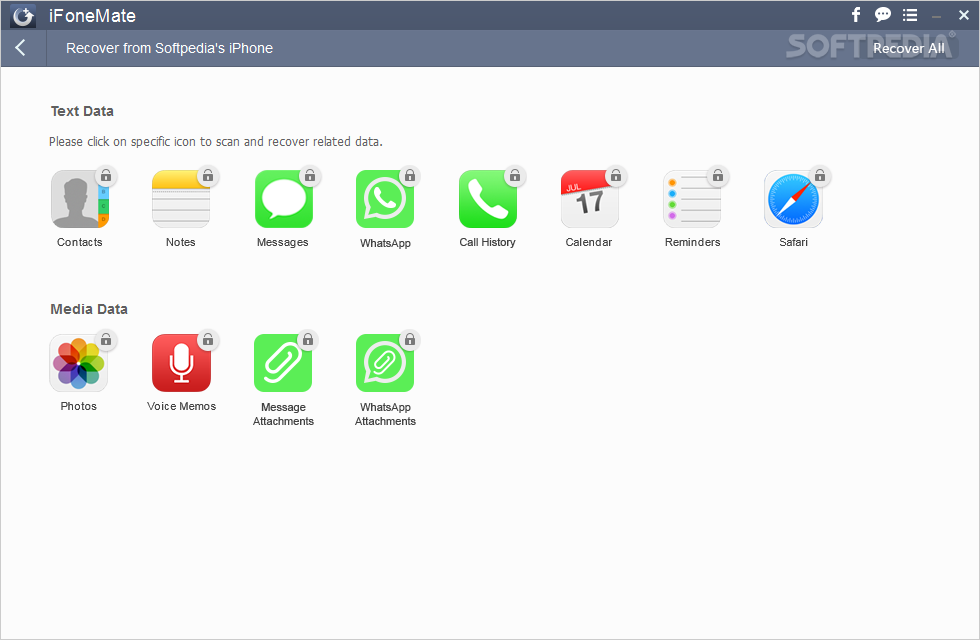Screen dimensions: 980x640
Task: Click the lock badge on Contacts
Action: coord(106,176)
